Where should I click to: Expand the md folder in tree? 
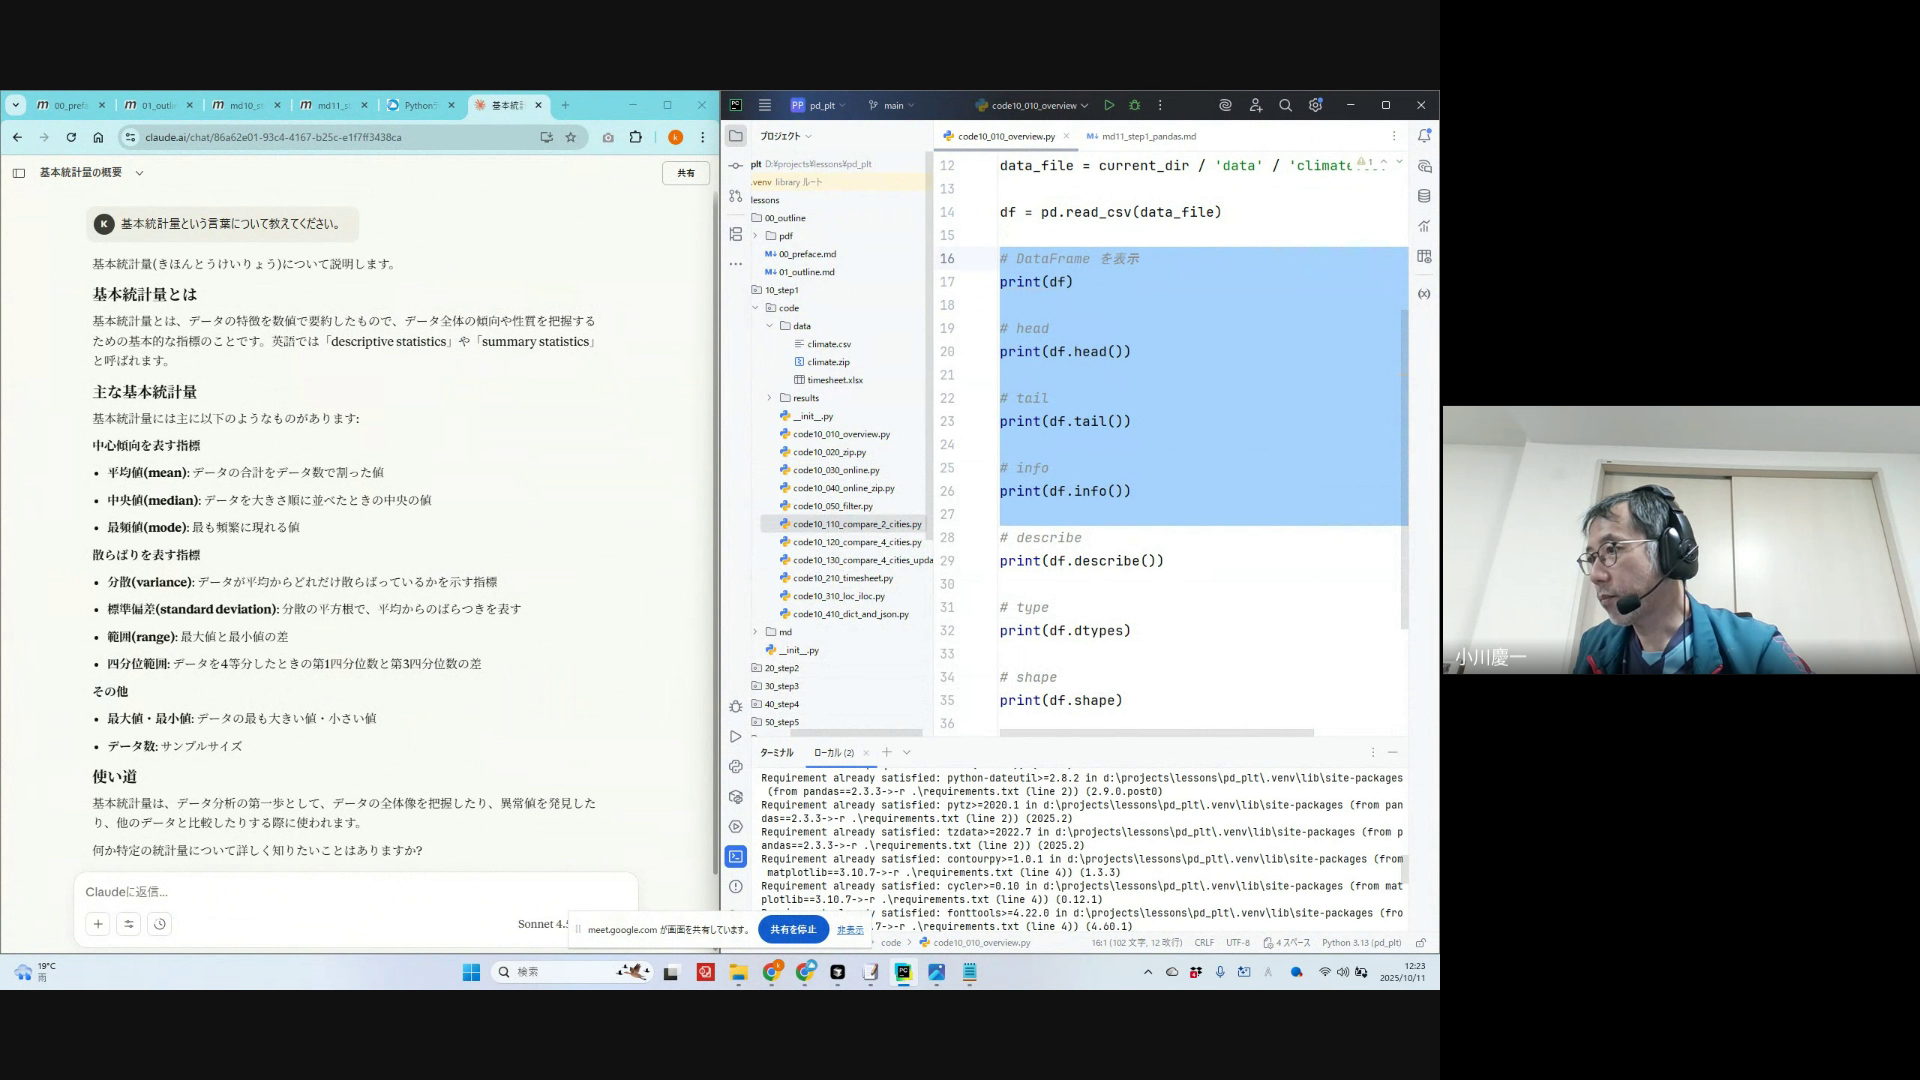(755, 632)
